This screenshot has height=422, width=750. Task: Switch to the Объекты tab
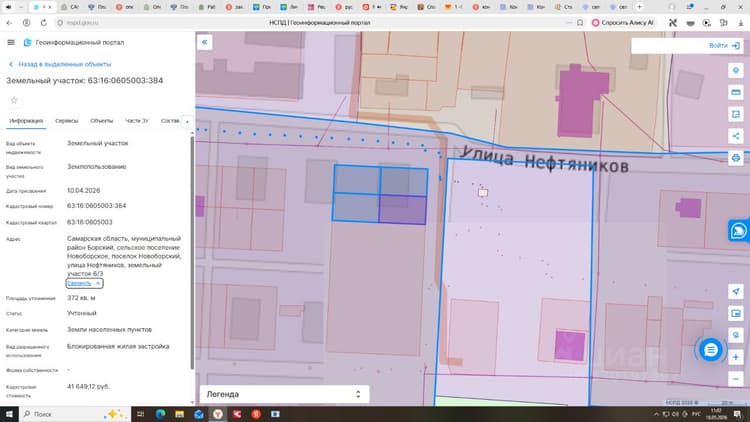[x=101, y=121]
